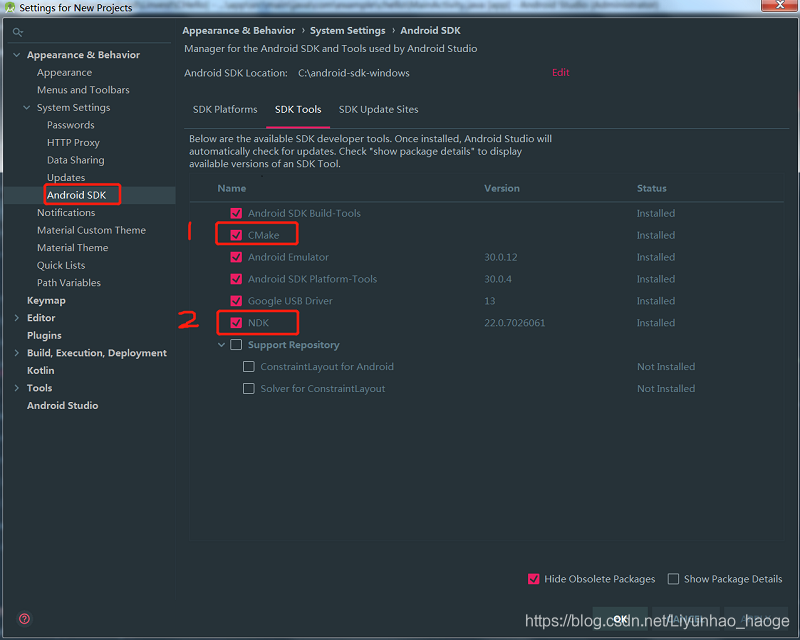The height and width of the screenshot is (640, 800).
Task: Collapse the Support Repository group
Action: (x=221, y=345)
